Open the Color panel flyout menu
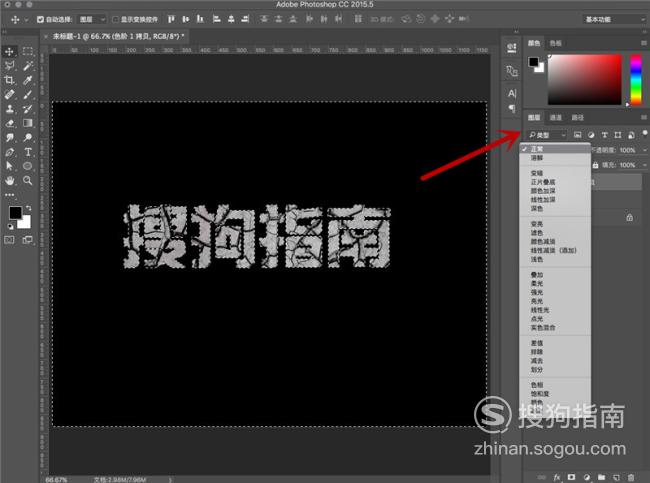 pos(644,43)
